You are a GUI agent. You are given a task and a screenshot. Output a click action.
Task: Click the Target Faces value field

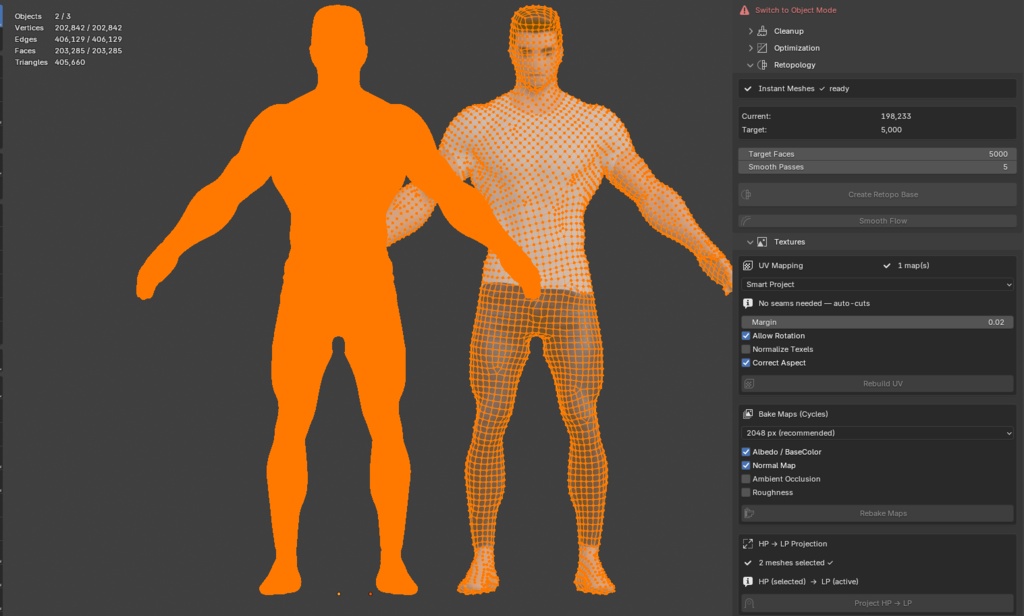click(877, 154)
